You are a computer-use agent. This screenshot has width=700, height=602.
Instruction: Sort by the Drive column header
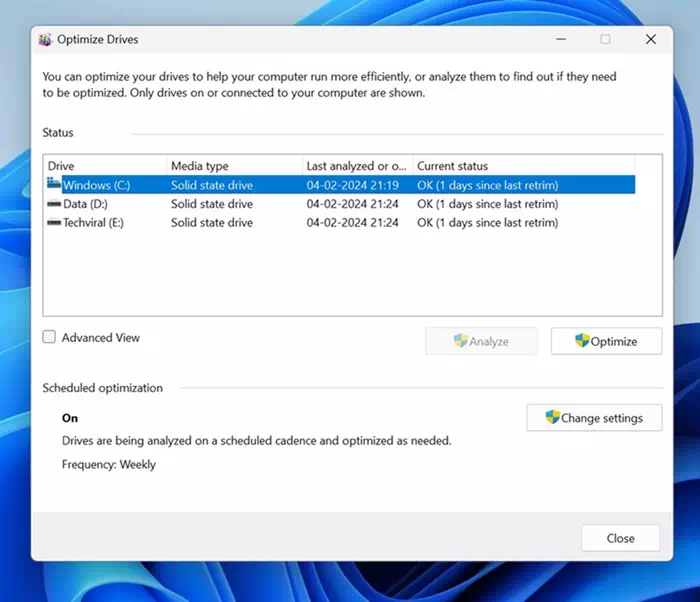[x=105, y=166]
